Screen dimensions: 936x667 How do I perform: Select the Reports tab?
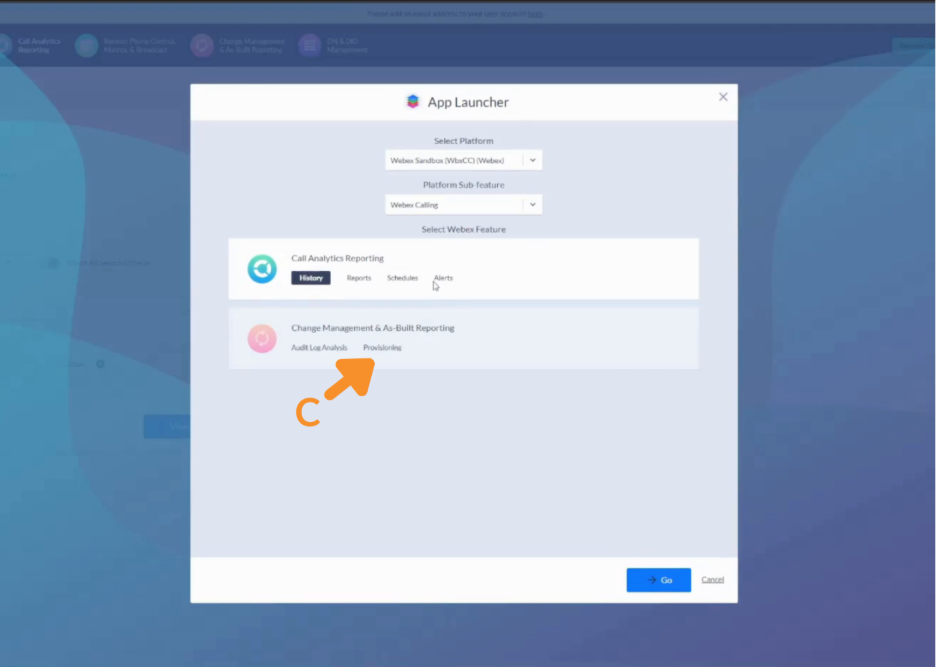359,278
